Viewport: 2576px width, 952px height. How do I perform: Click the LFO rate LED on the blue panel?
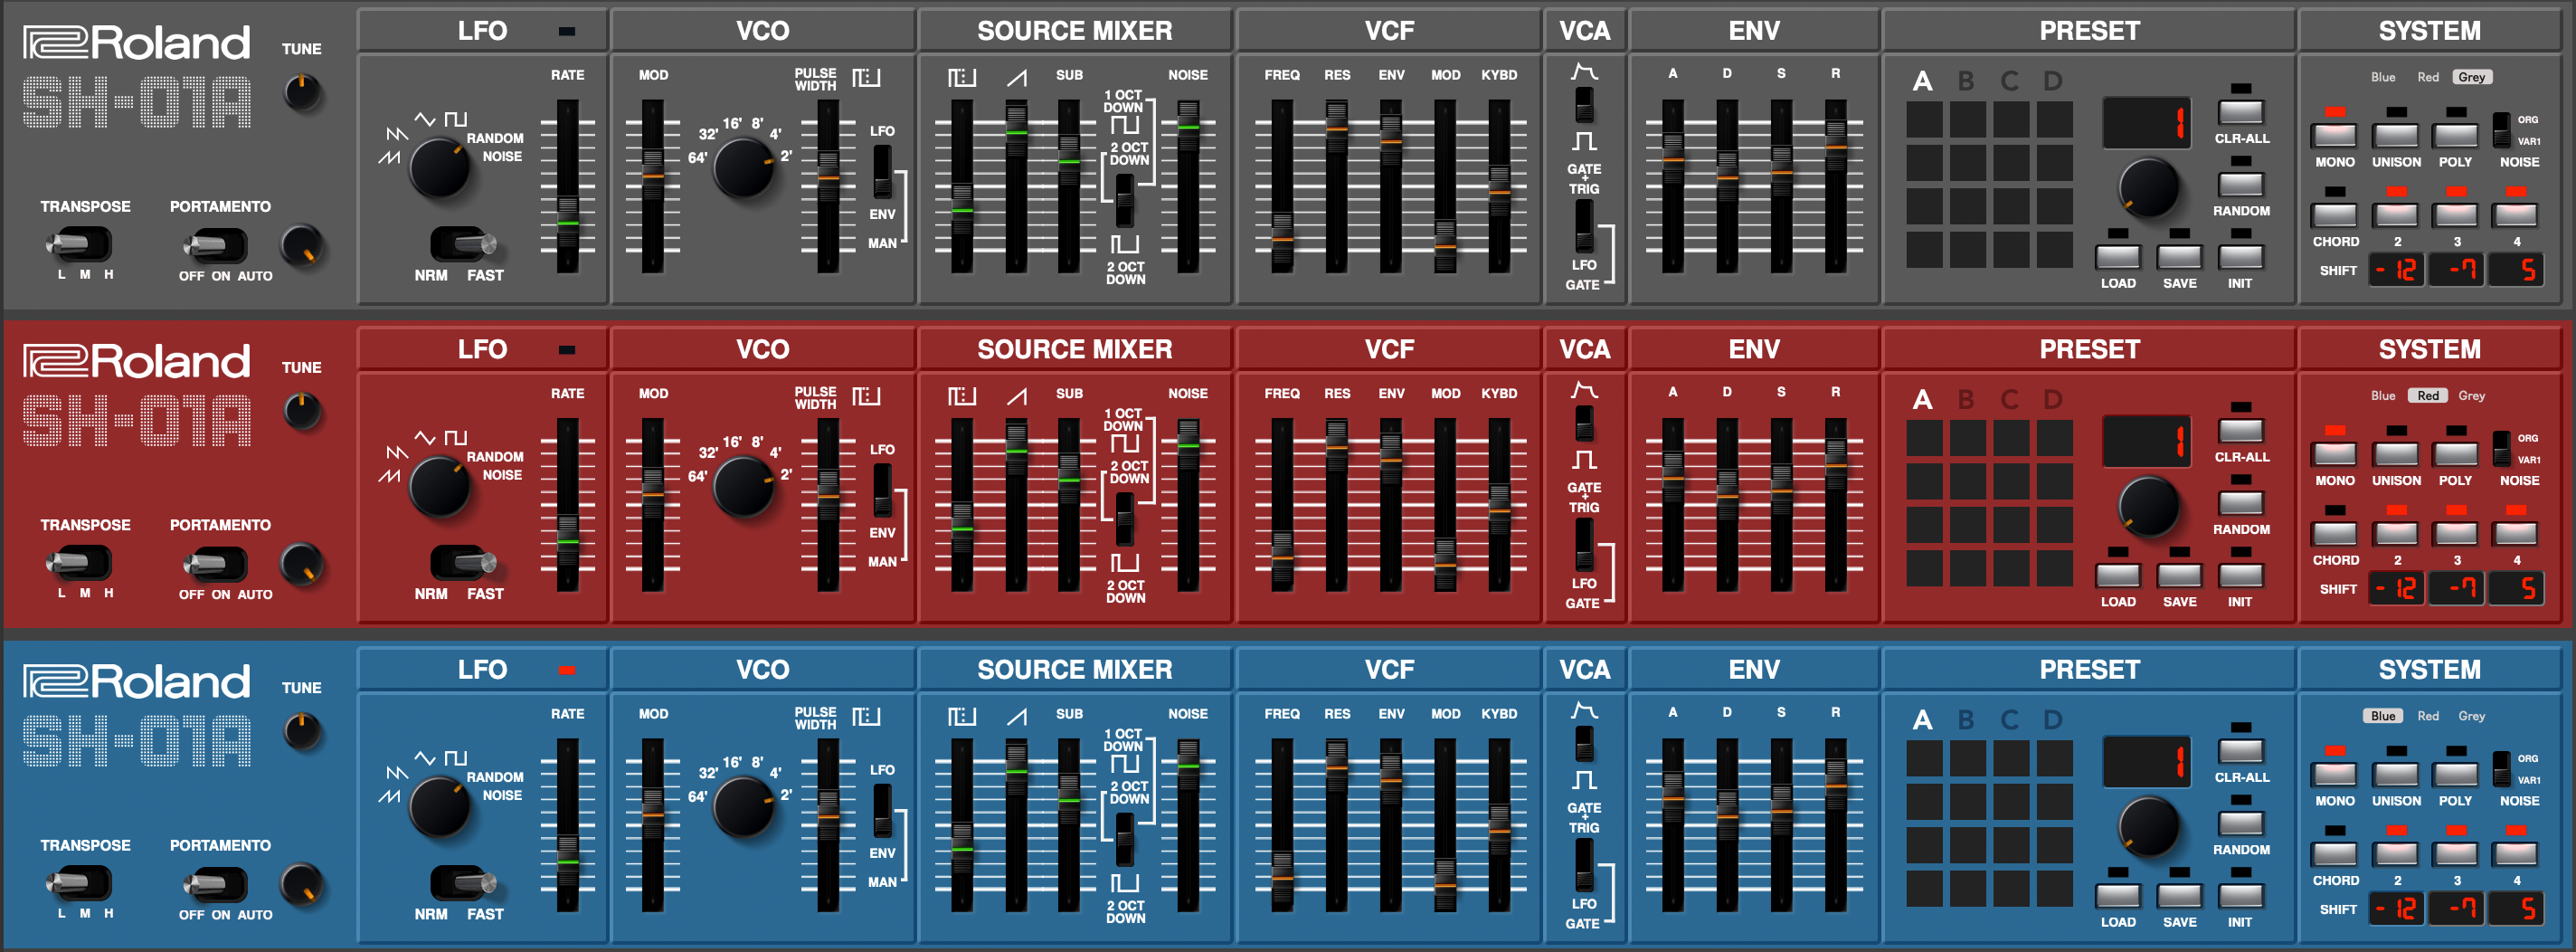[x=567, y=670]
